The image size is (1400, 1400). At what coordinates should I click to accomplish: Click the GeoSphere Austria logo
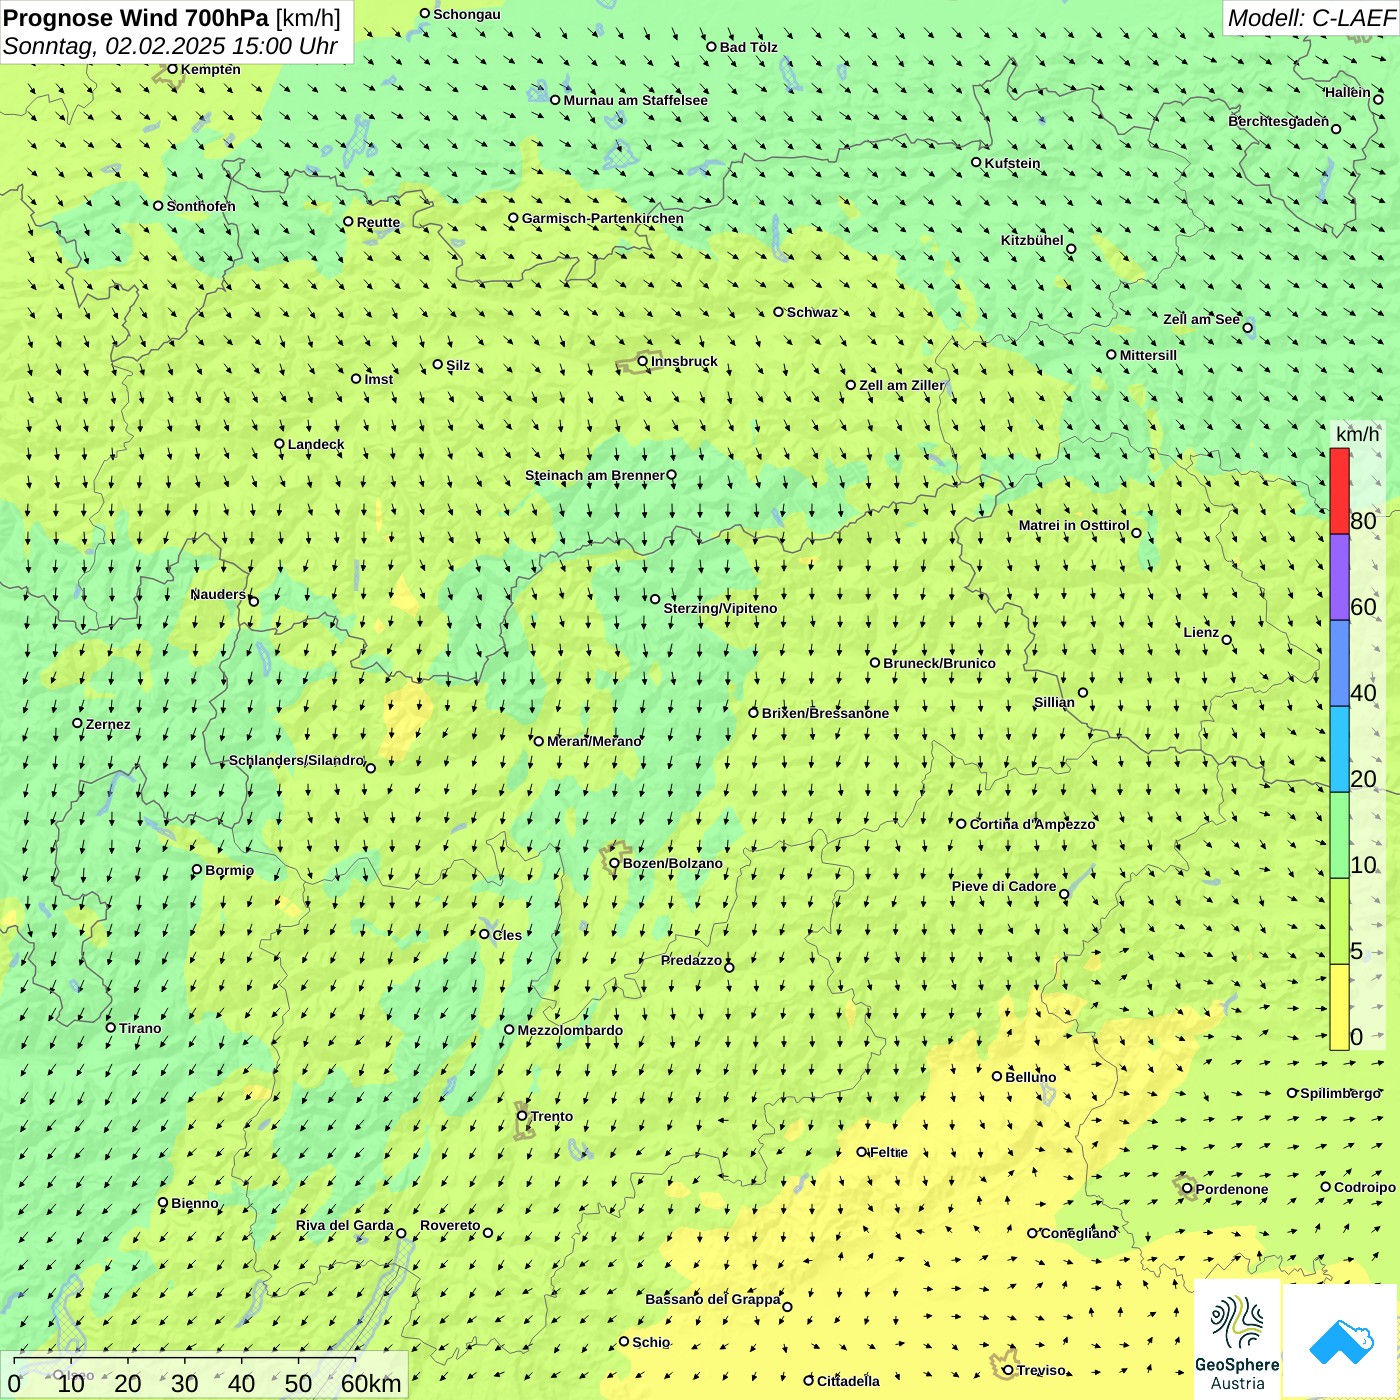click(1237, 1340)
